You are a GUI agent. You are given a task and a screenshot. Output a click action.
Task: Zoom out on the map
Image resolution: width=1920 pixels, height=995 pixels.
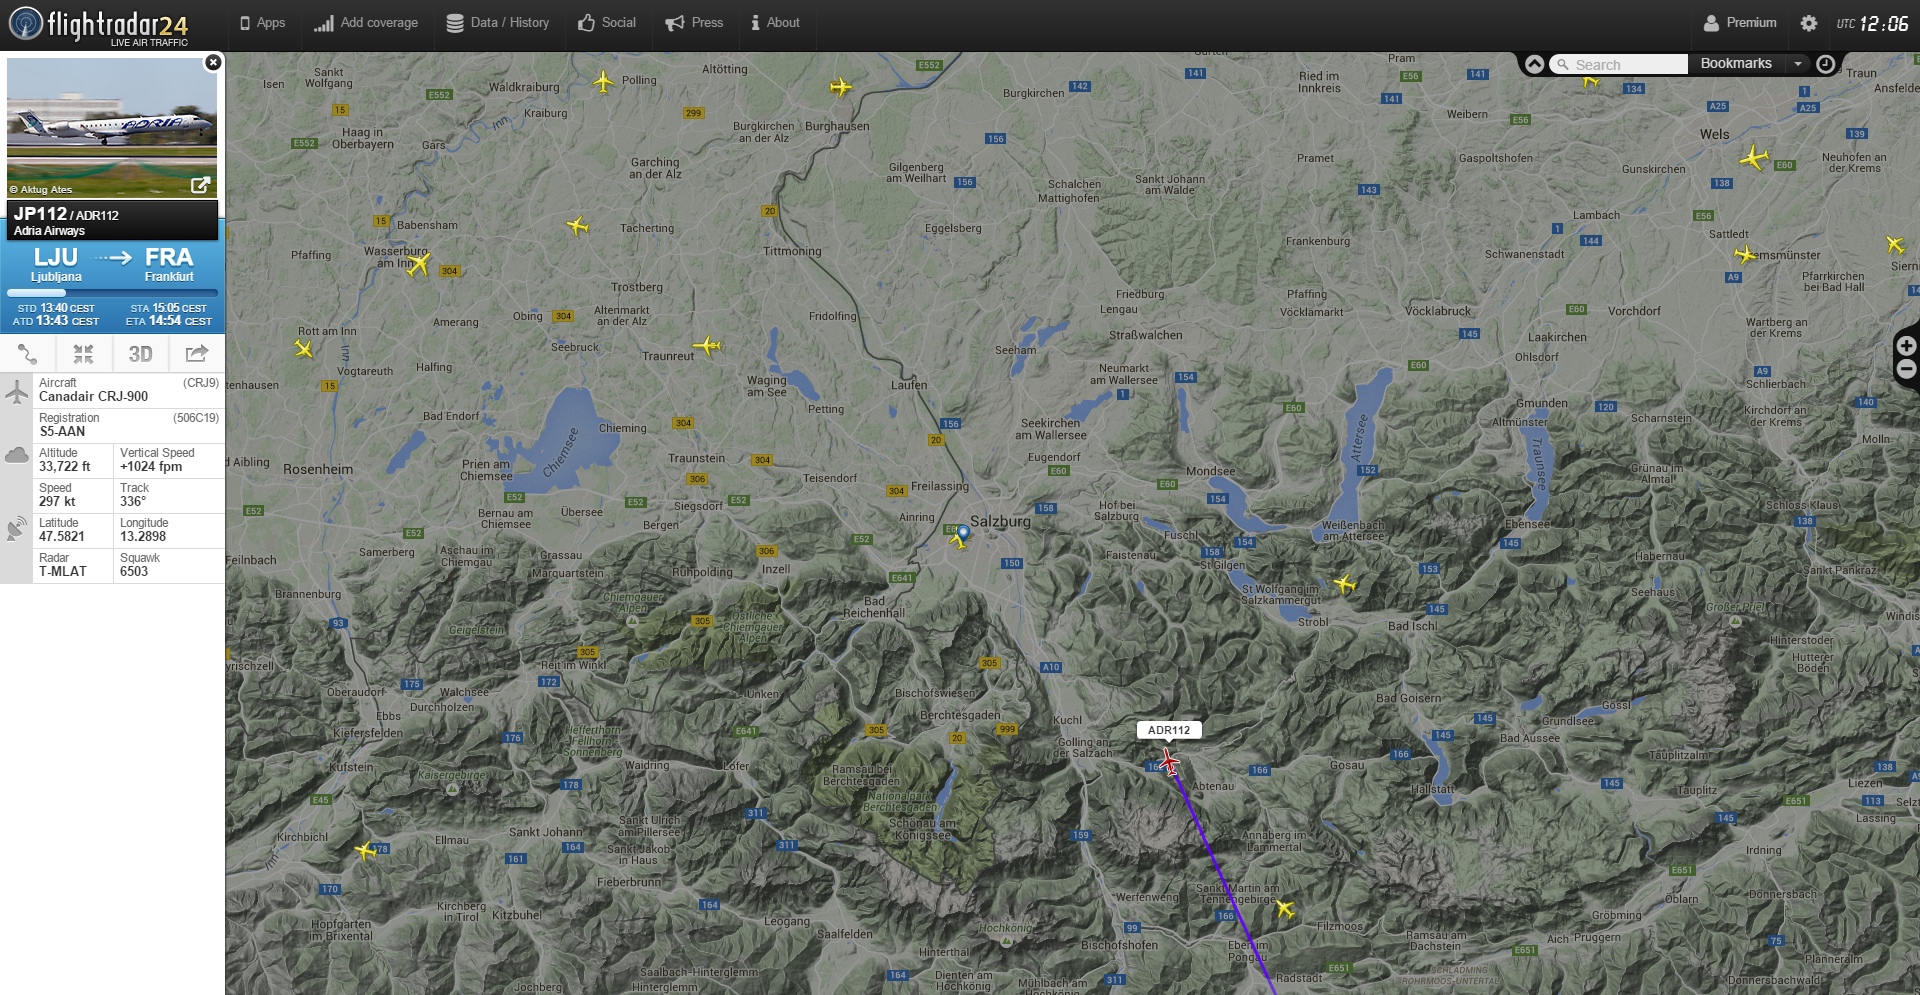pos(1906,370)
